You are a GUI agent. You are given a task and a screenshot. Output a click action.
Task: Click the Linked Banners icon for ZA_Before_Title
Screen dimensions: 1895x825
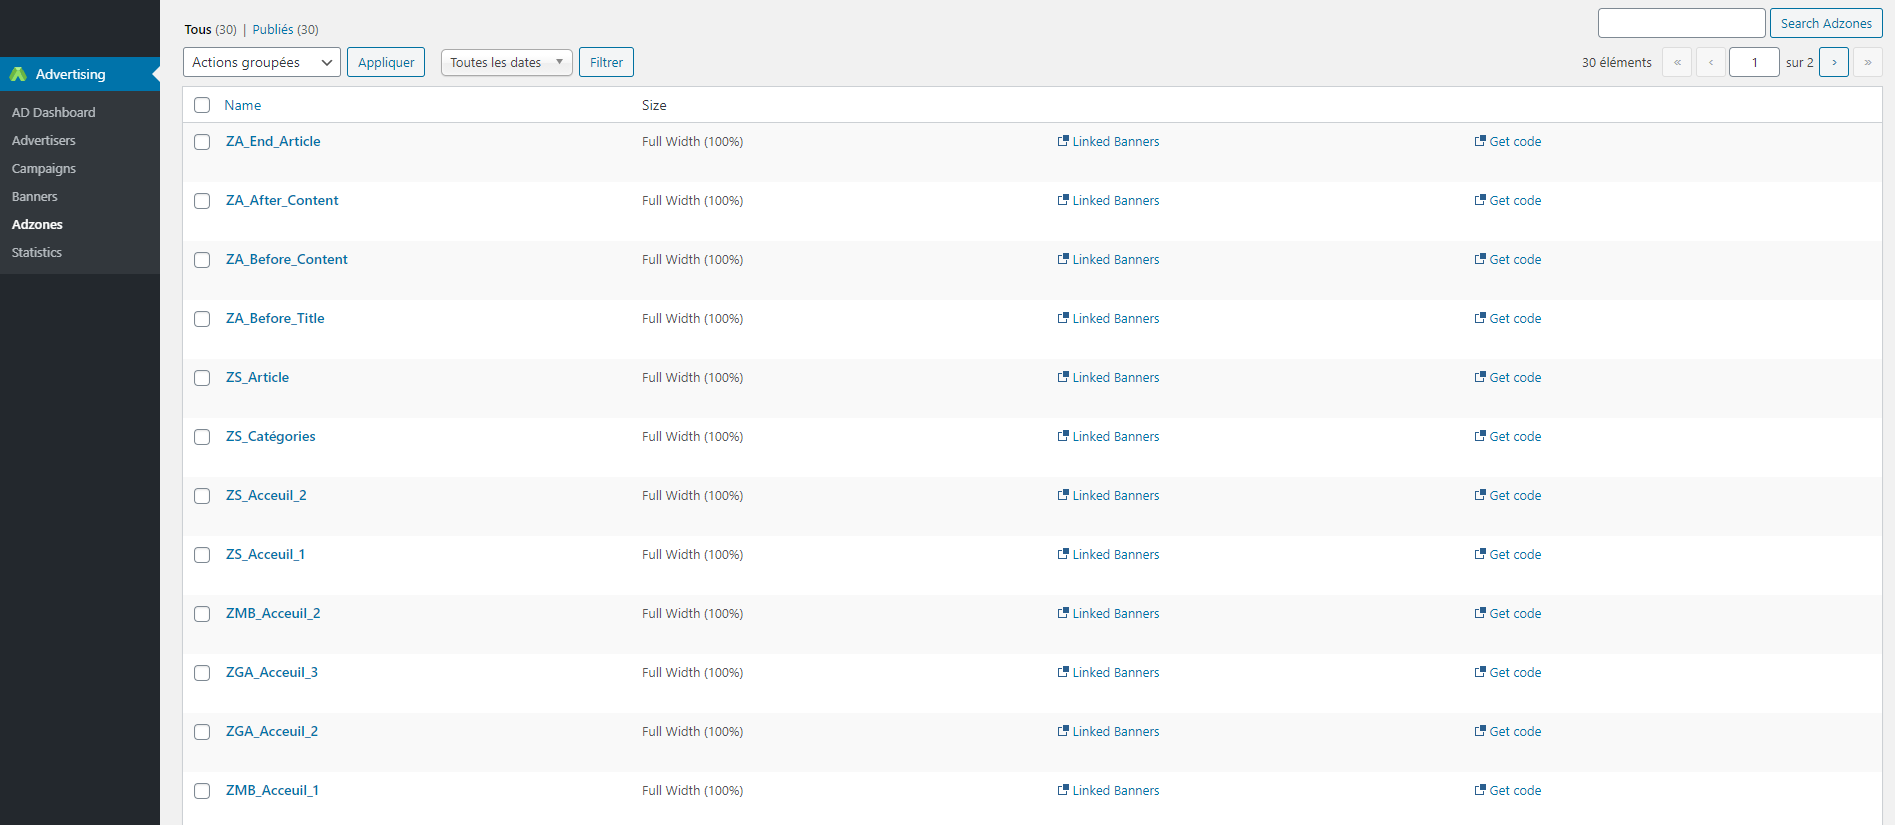(1063, 318)
